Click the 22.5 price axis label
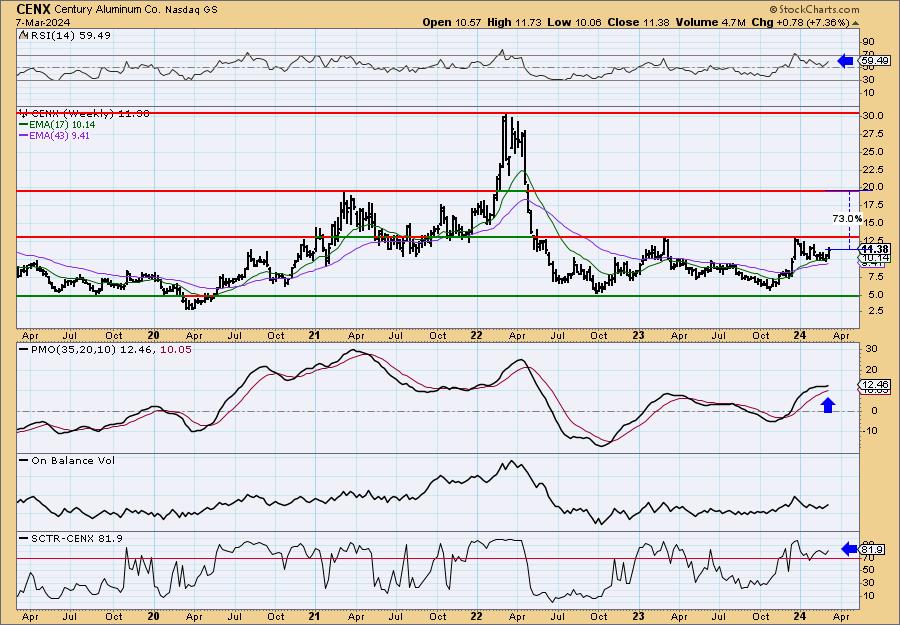Image resolution: width=900 pixels, height=625 pixels. point(873,169)
